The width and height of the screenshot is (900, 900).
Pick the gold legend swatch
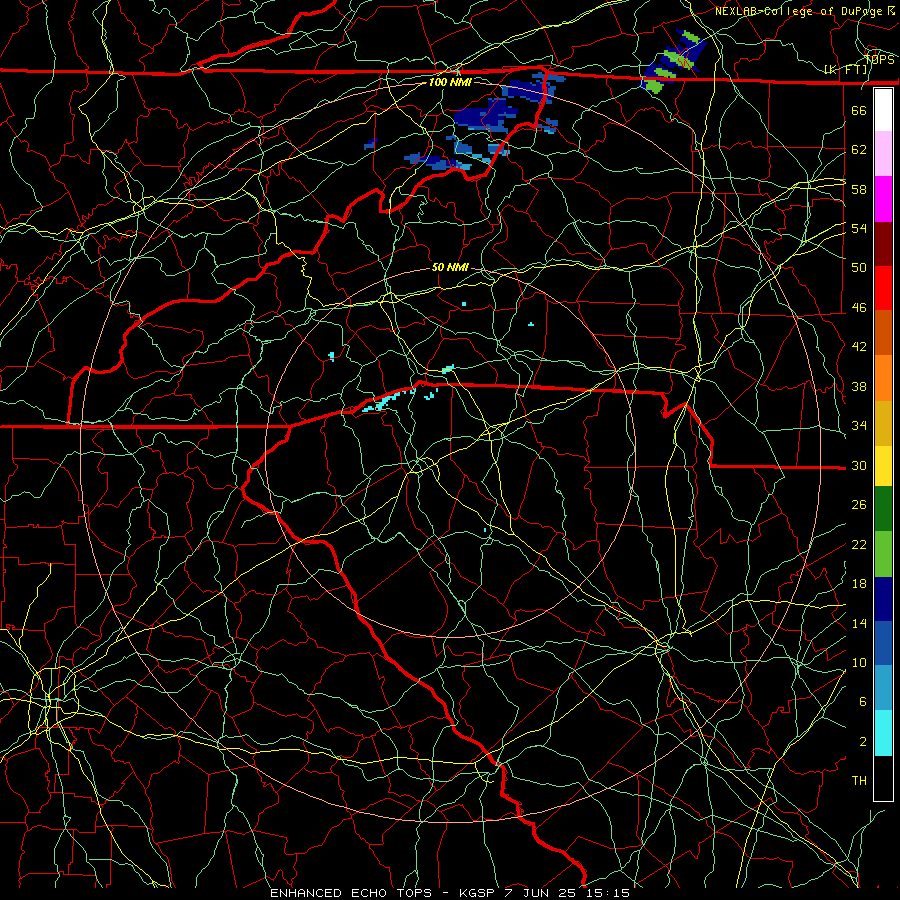point(883,423)
